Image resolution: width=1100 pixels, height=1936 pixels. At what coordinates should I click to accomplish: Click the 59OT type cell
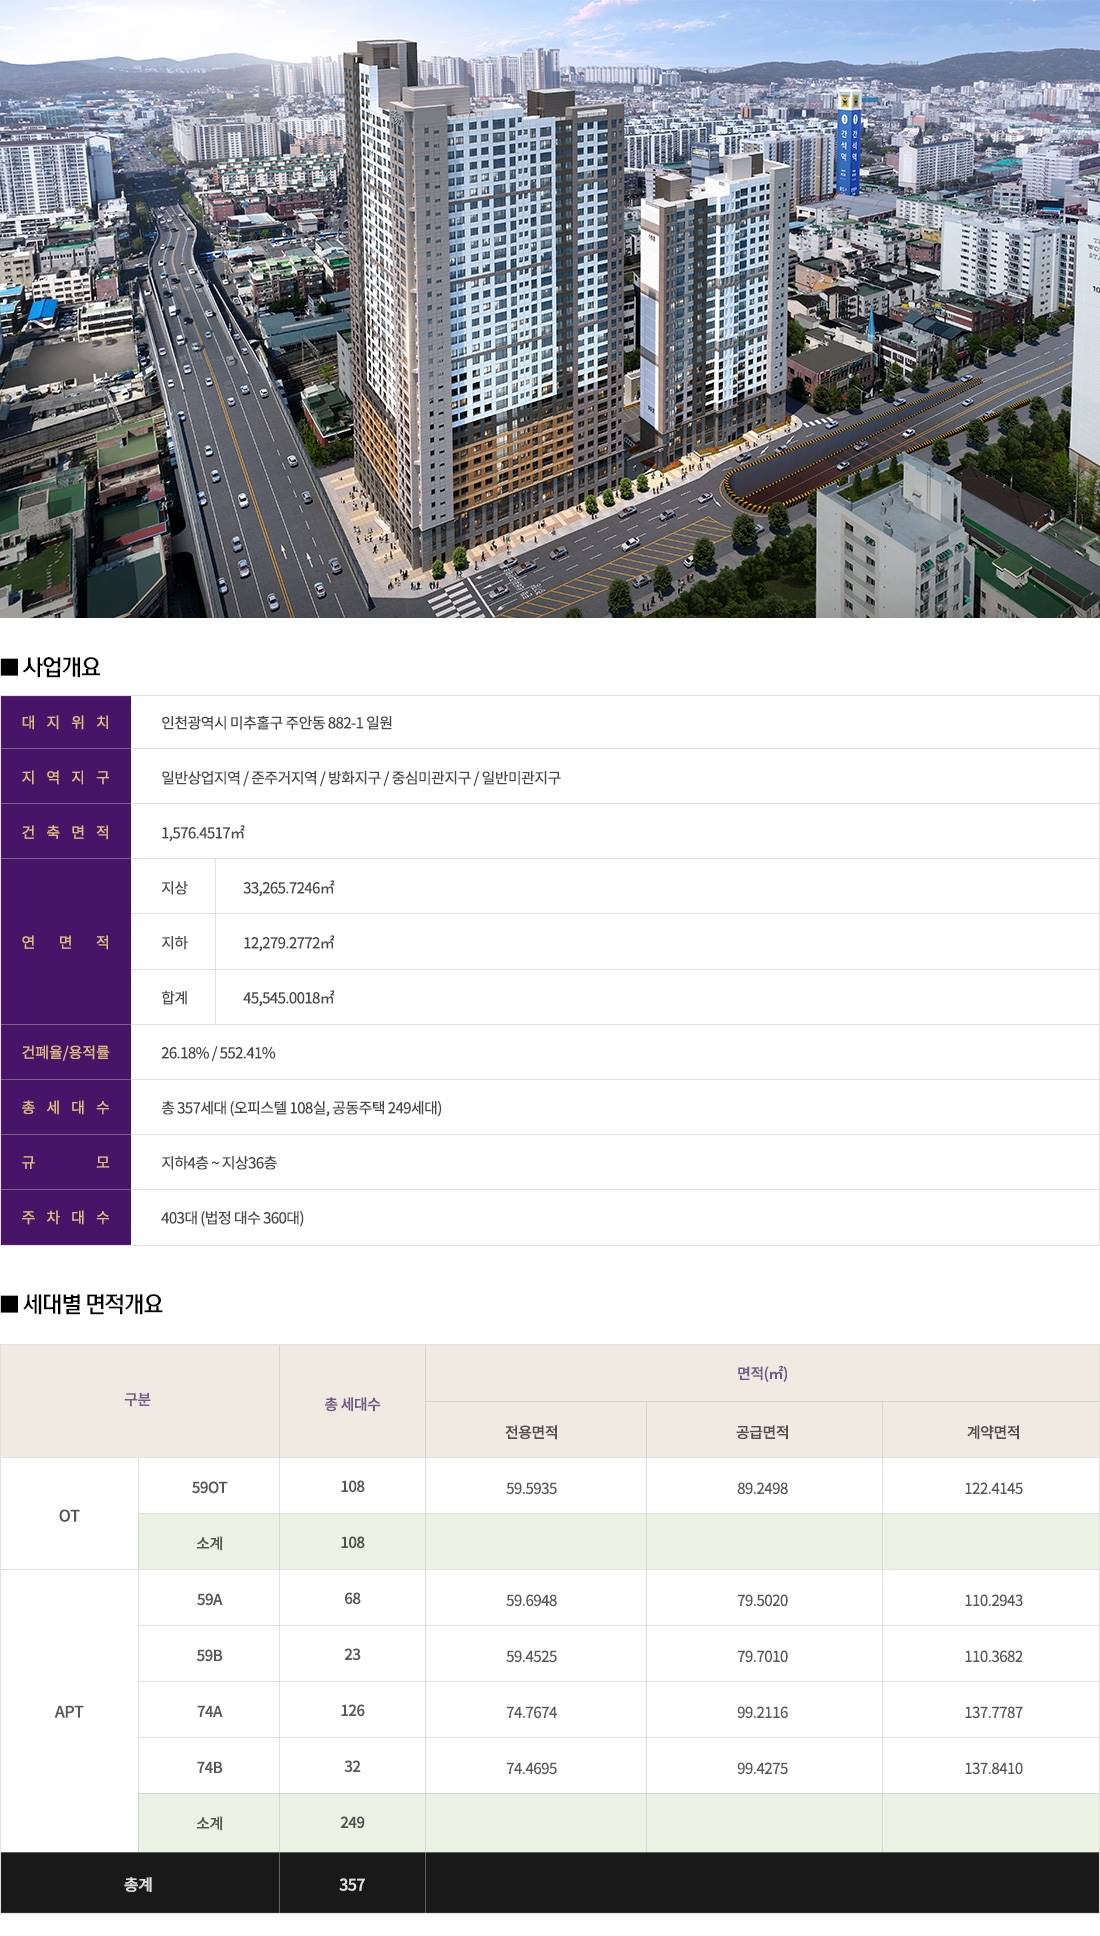tap(209, 1487)
